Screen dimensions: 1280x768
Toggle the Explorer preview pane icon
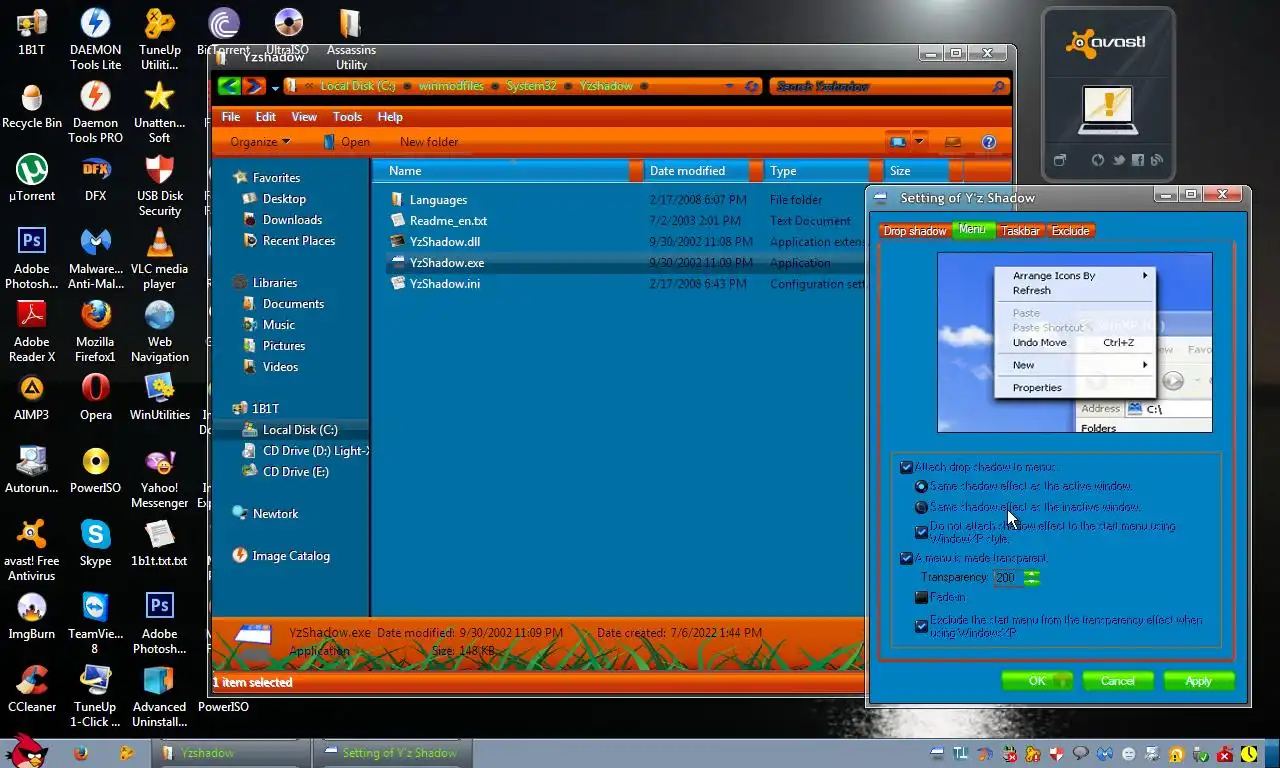(953, 142)
